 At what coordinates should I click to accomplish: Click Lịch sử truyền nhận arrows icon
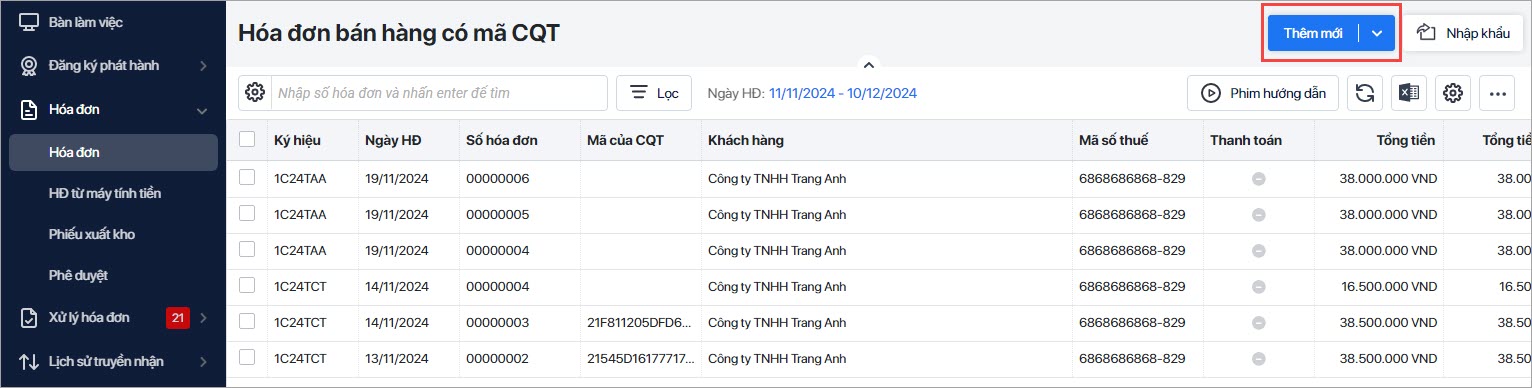(29, 361)
